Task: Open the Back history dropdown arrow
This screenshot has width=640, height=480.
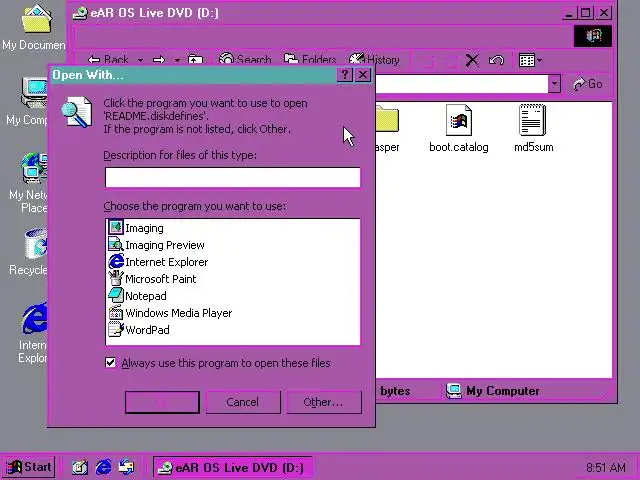Action: (x=140, y=60)
